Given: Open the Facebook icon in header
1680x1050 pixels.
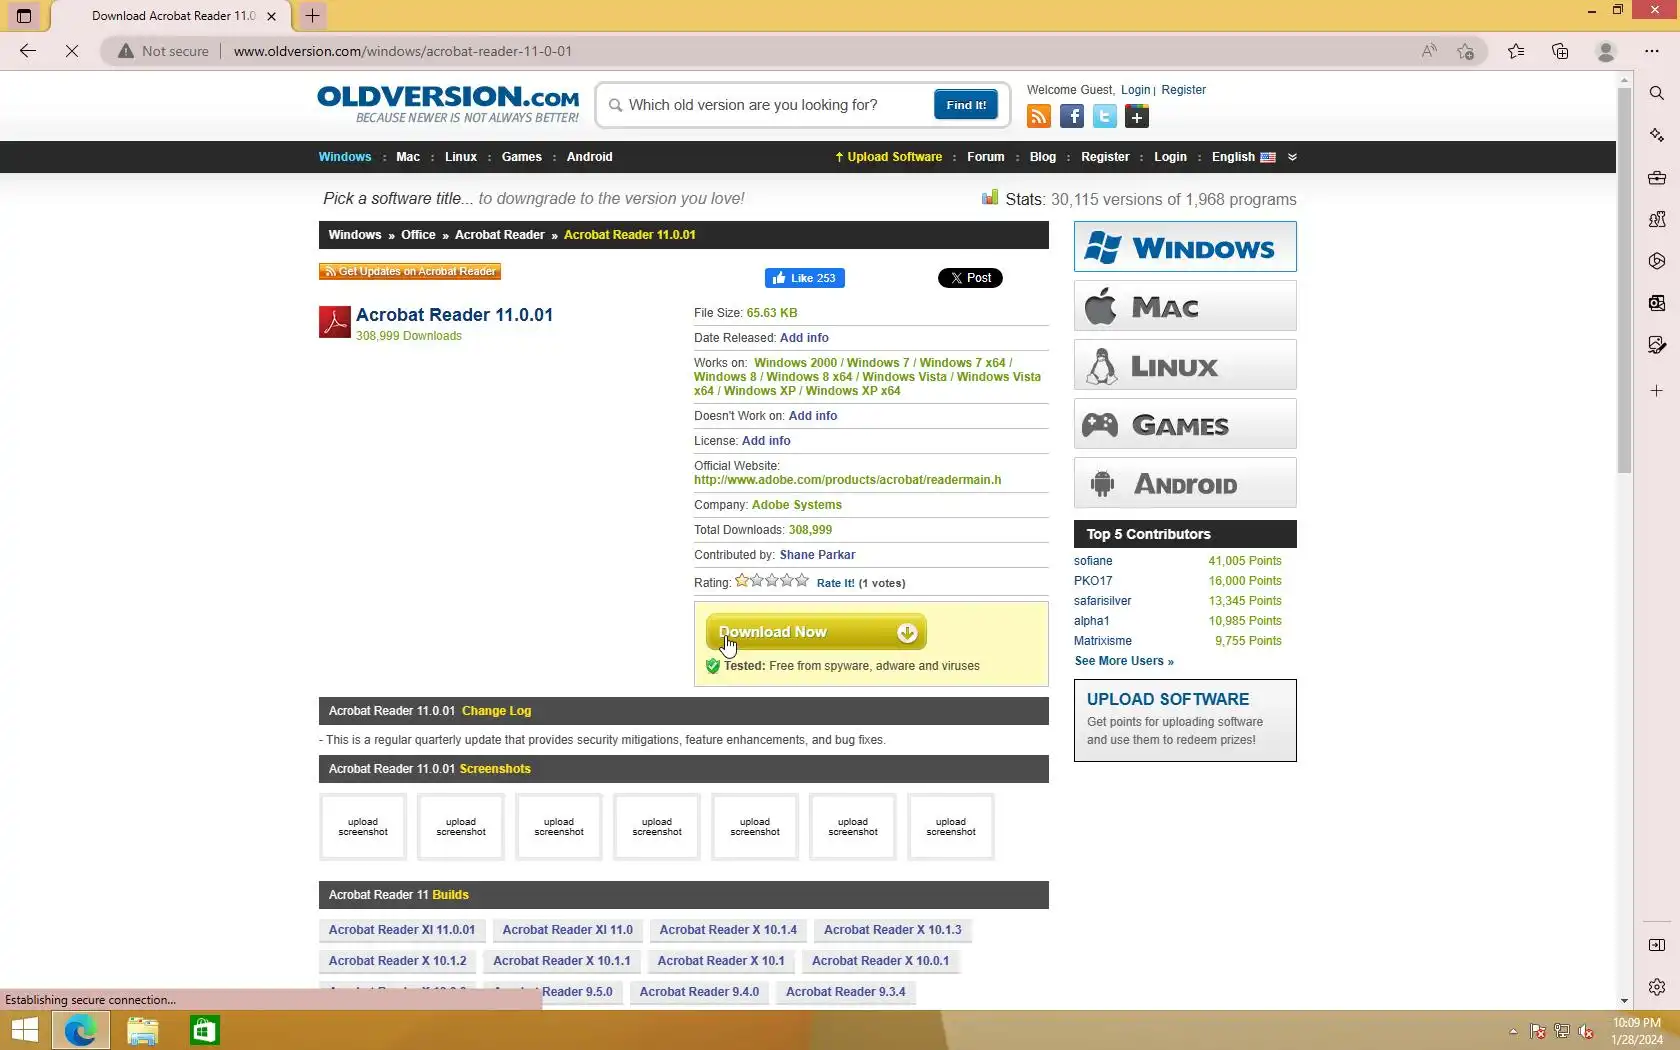Looking at the screenshot, I should pyautogui.click(x=1072, y=117).
